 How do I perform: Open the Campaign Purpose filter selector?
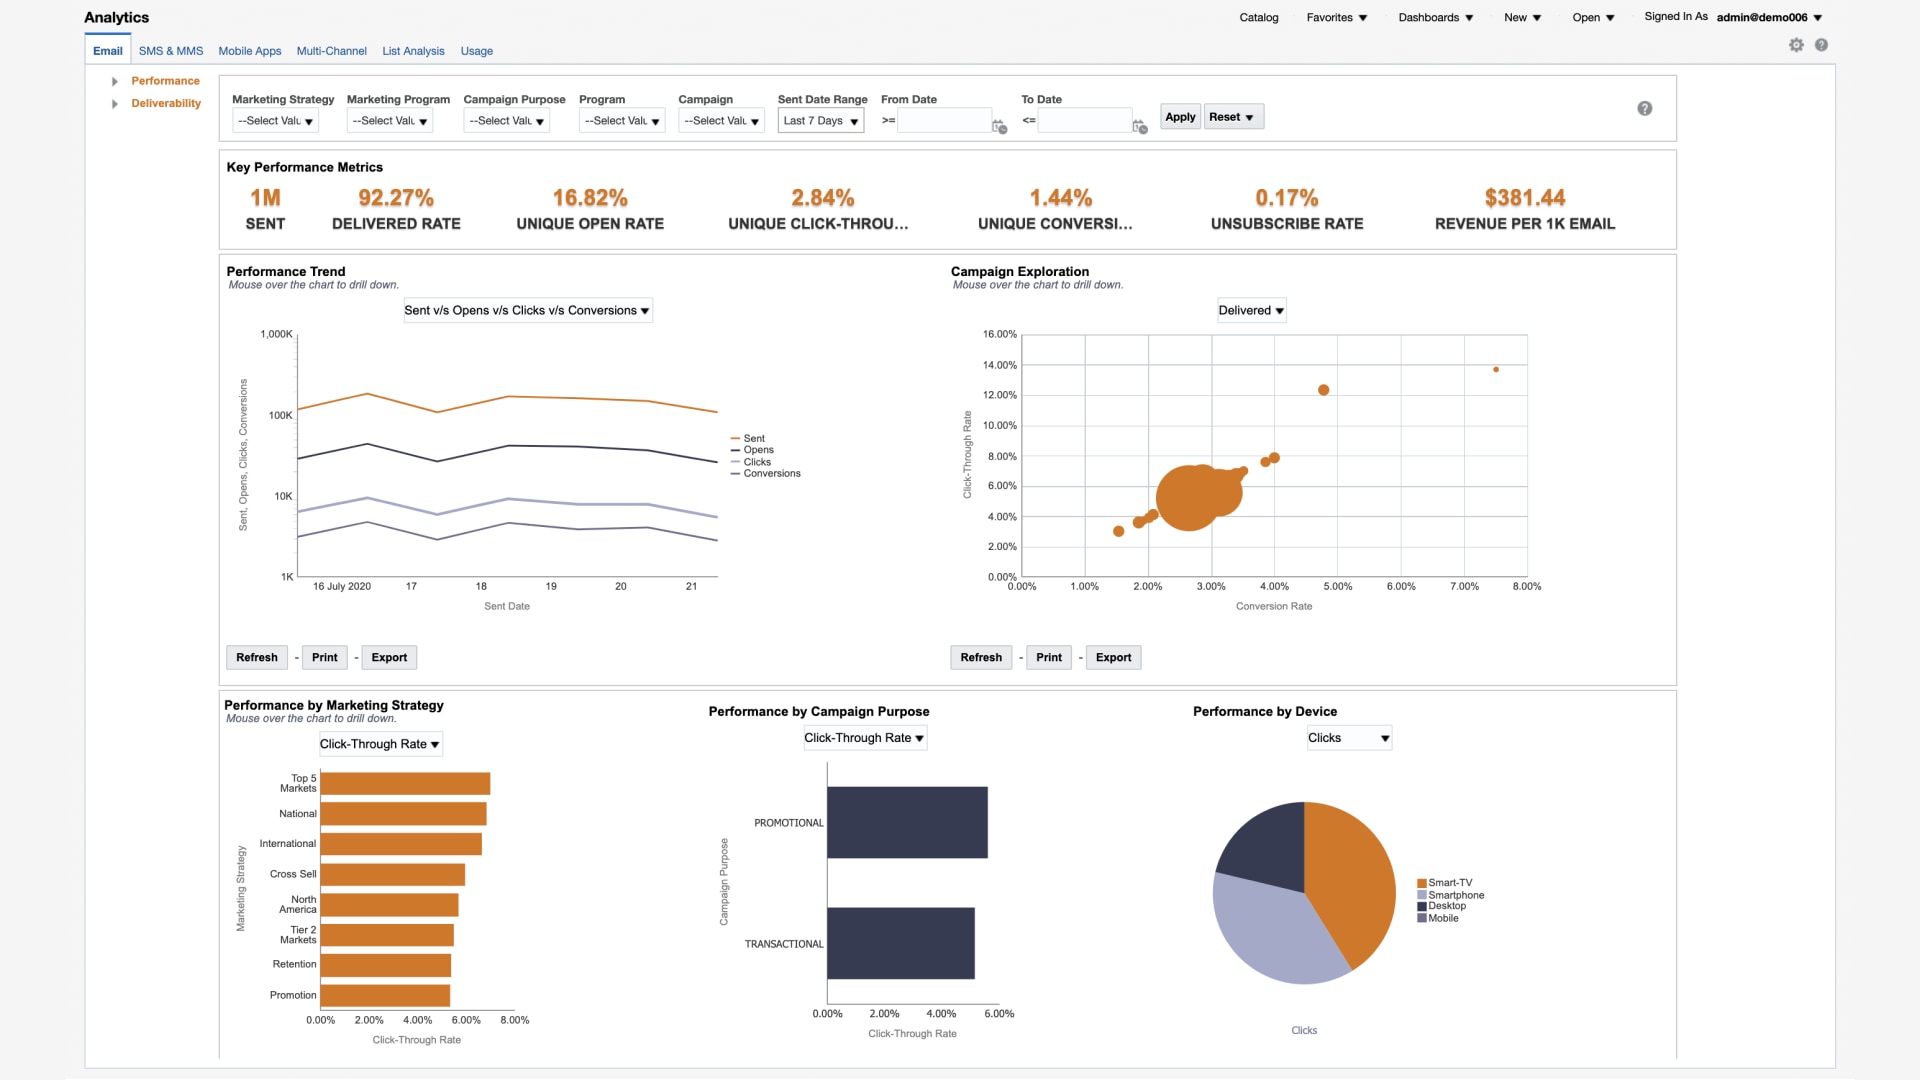point(506,120)
